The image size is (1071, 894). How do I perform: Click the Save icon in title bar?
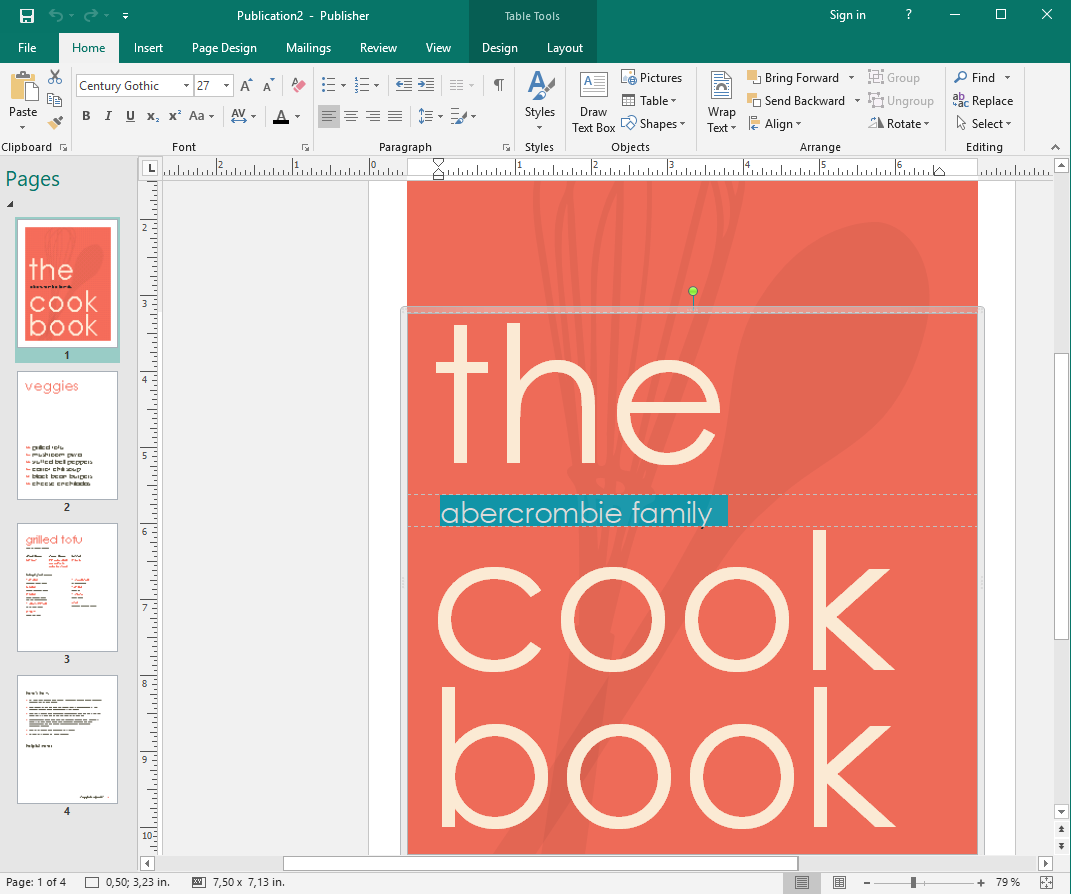(27, 16)
